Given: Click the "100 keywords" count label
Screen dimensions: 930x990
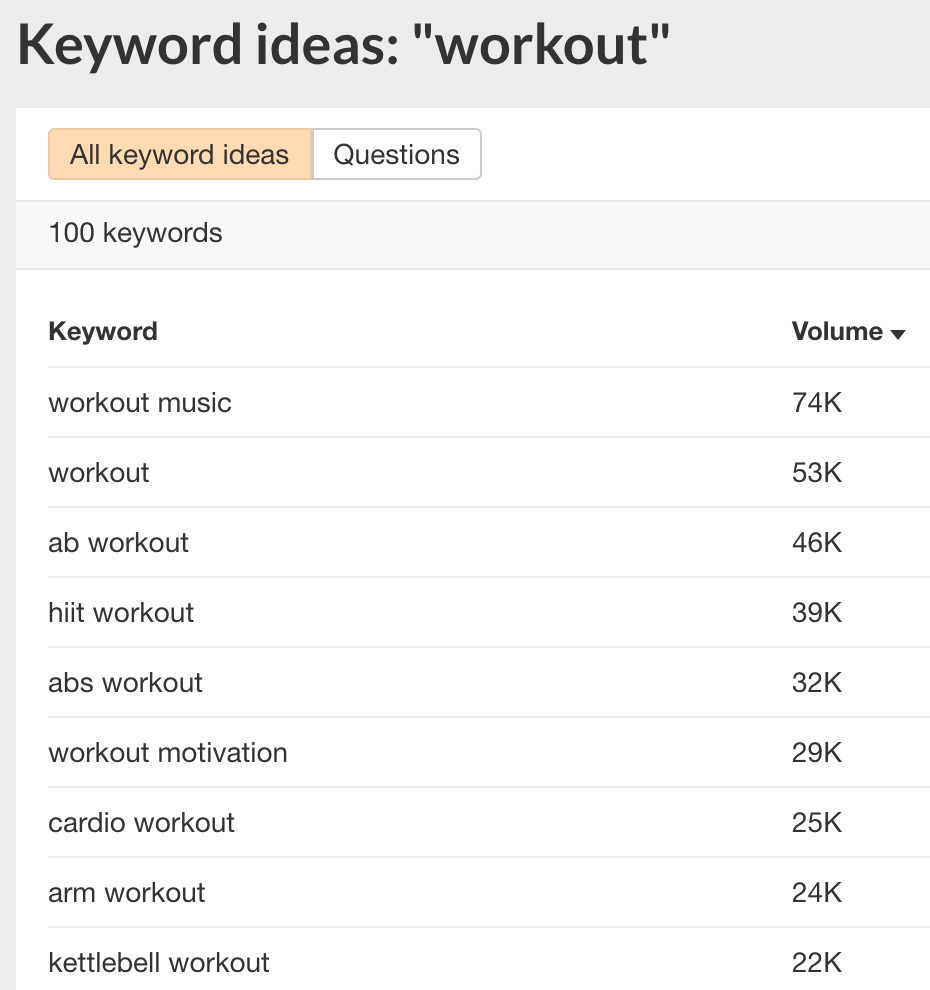Looking at the screenshot, I should click(x=134, y=233).
